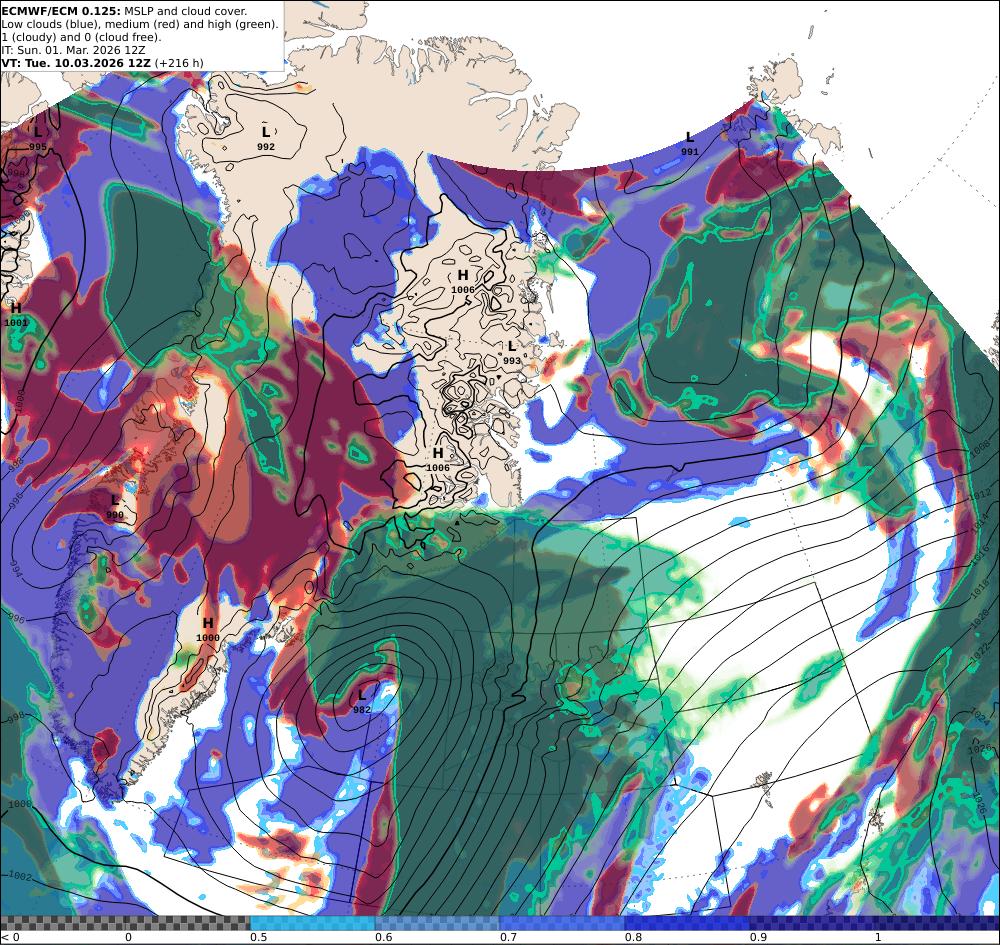Click the '0.5' colorbar tick label
The height and width of the screenshot is (945, 1000).
pos(258,937)
